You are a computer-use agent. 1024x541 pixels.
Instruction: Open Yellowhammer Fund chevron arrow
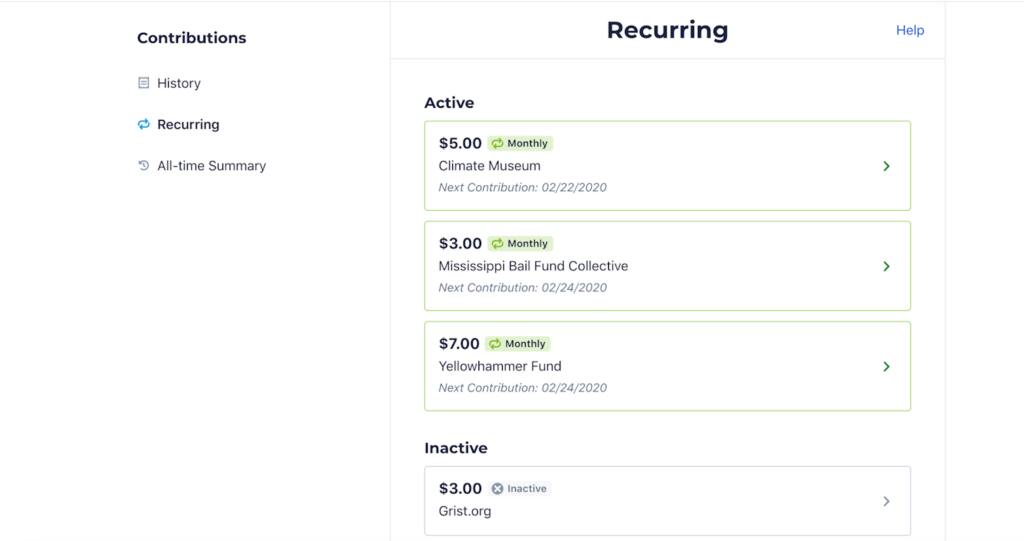pos(886,367)
